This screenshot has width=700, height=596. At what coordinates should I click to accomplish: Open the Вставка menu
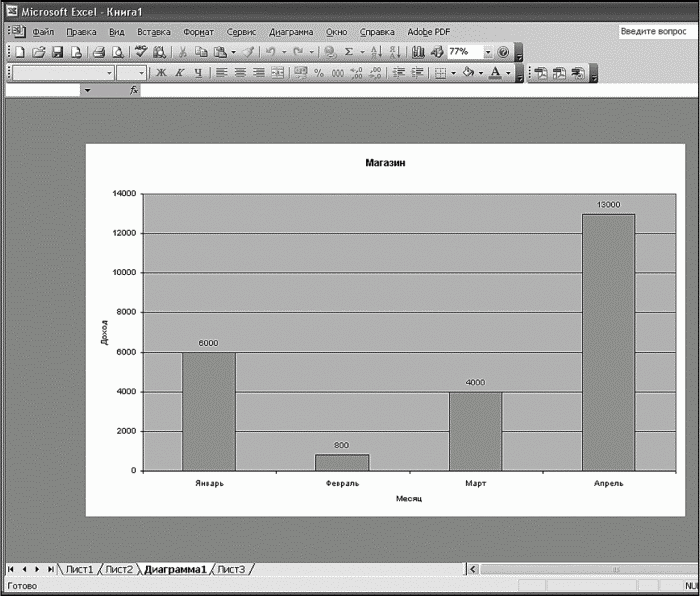click(x=154, y=32)
